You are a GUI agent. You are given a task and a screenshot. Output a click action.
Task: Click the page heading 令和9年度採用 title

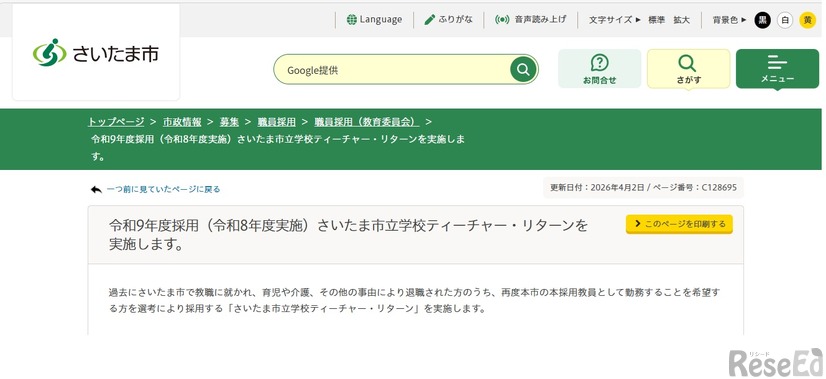348,235
